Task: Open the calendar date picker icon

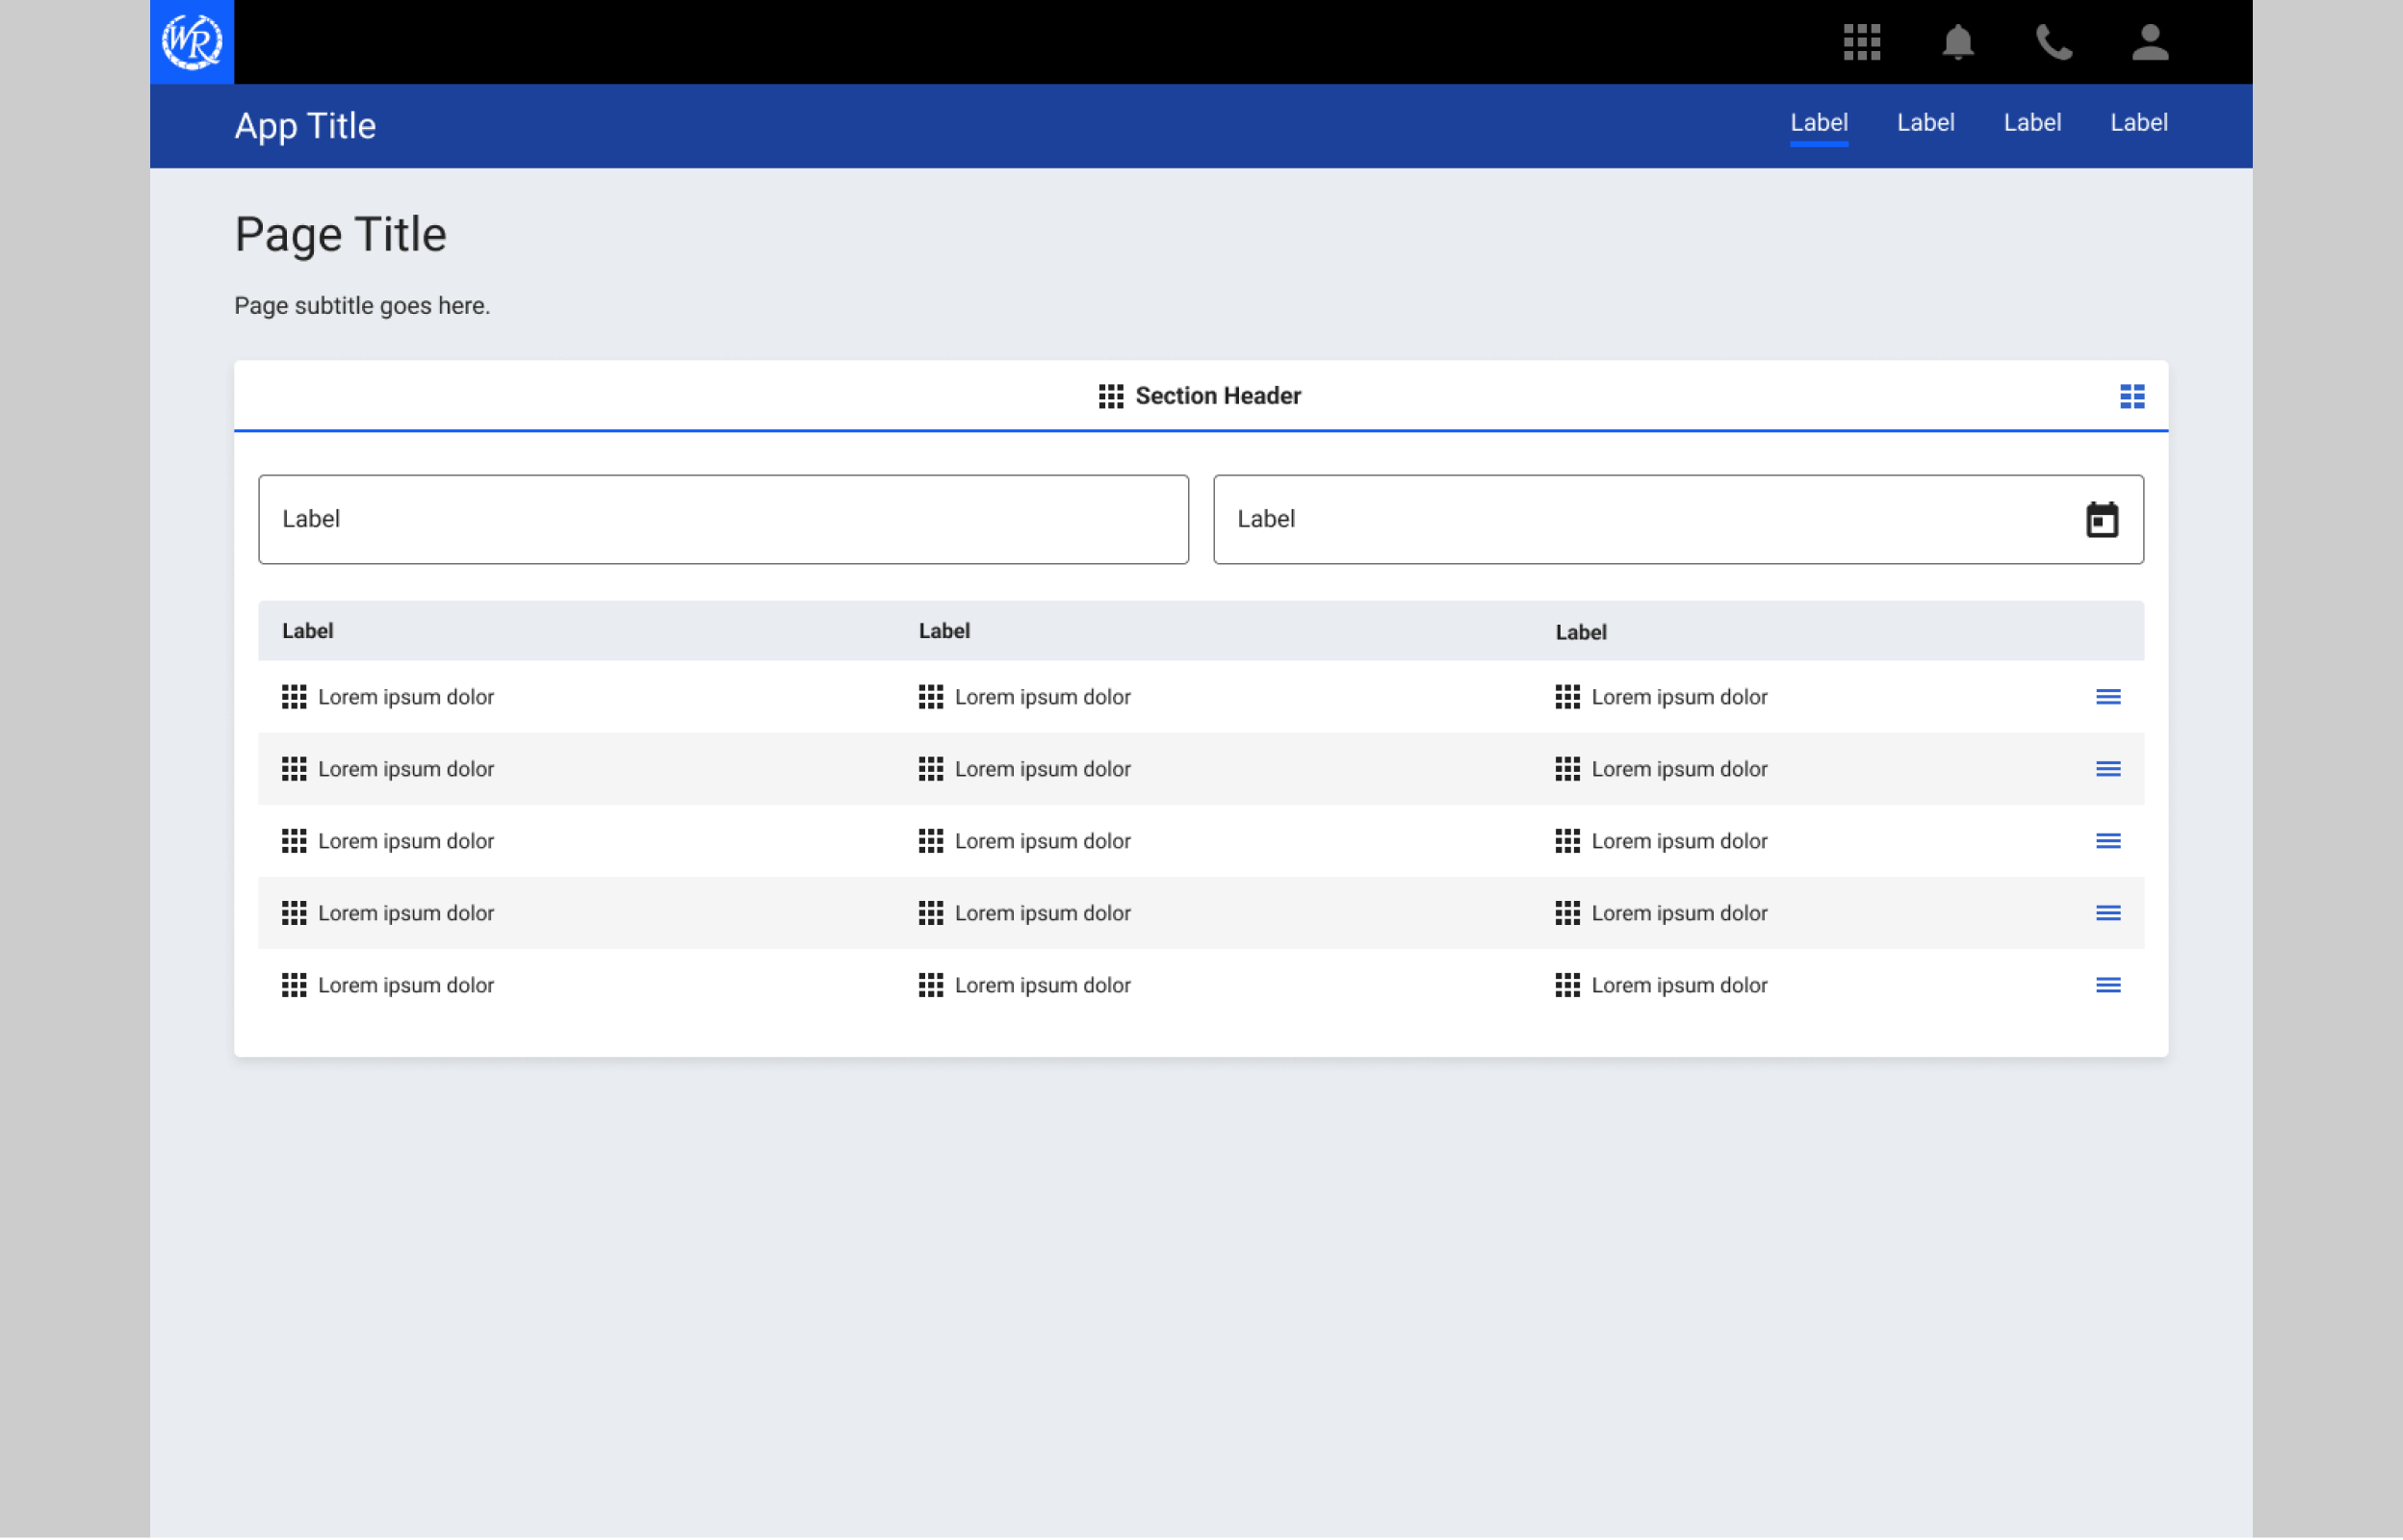Action: 2102,520
